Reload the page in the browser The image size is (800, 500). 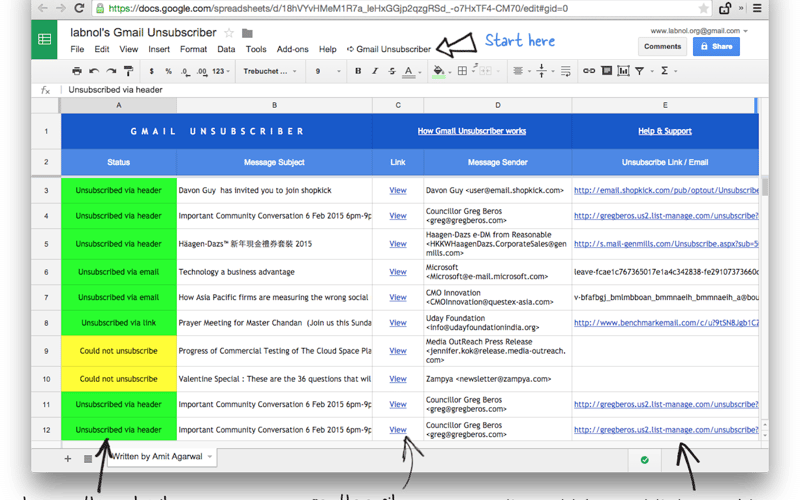79,8
